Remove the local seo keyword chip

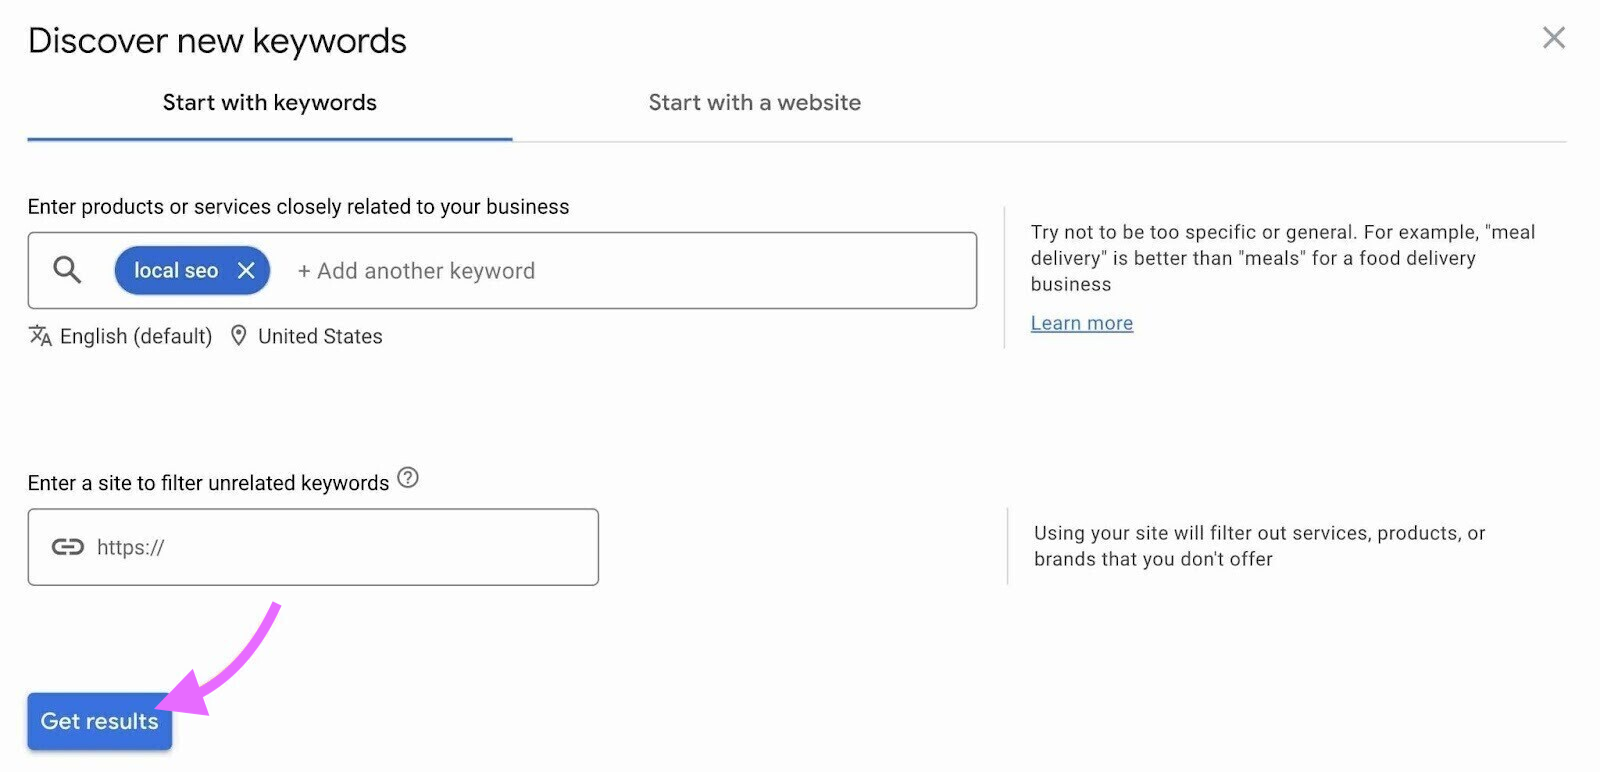click(x=245, y=270)
